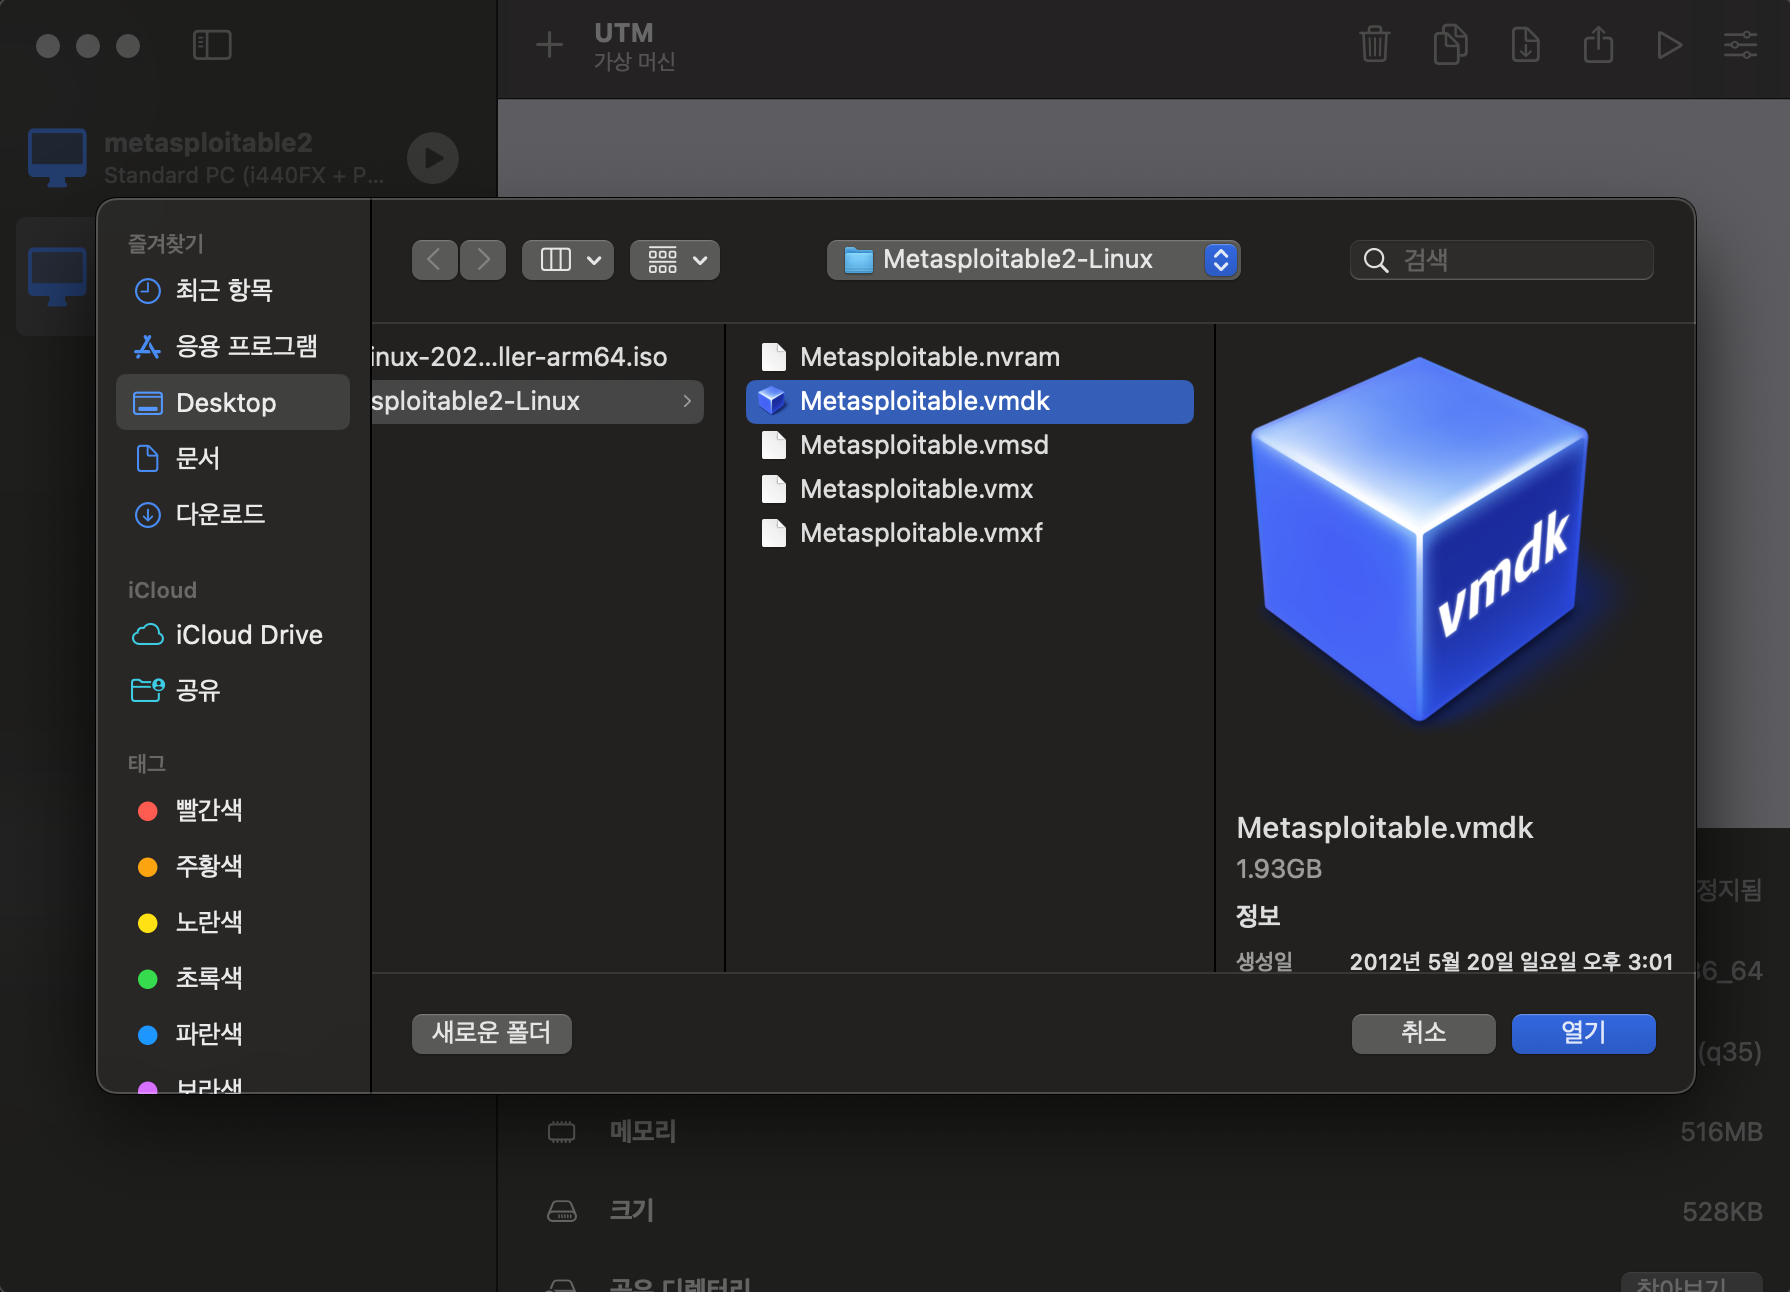Screen dimensions: 1790x1292
Task: Open the column view mode dropdown
Action: point(568,260)
